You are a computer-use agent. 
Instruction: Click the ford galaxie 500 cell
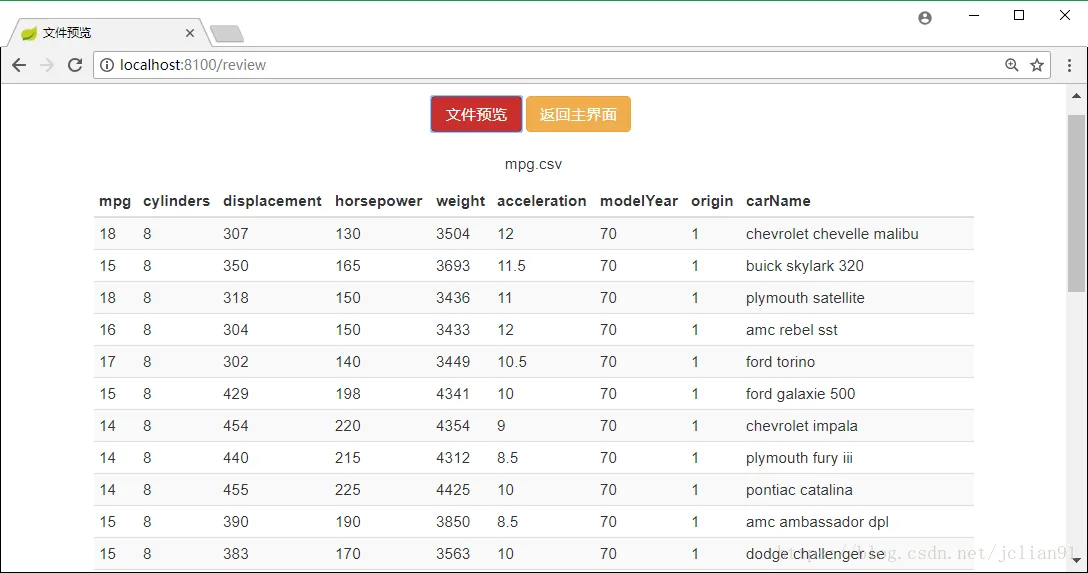(801, 393)
